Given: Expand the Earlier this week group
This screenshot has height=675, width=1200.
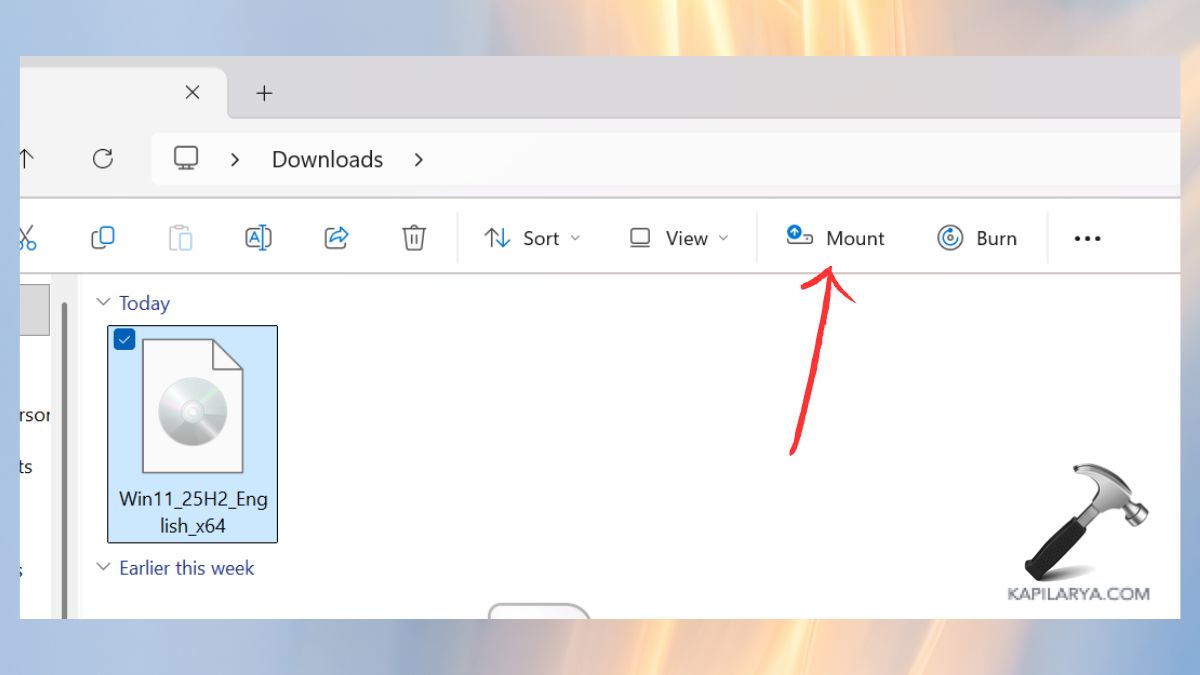Looking at the screenshot, I should tap(103, 567).
